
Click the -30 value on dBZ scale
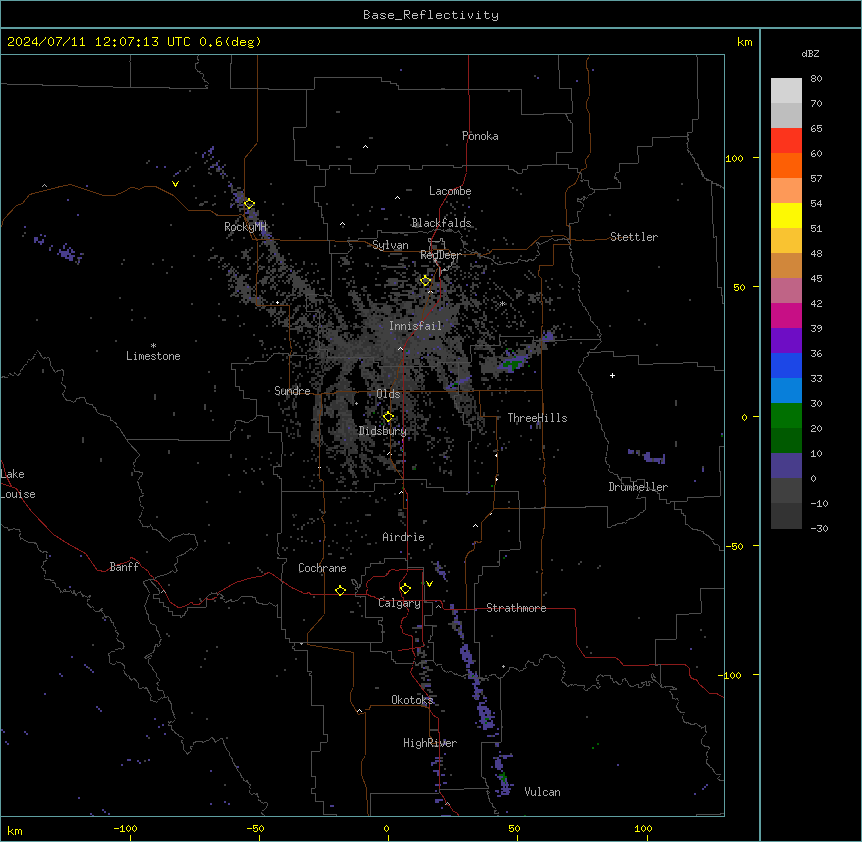click(x=819, y=528)
